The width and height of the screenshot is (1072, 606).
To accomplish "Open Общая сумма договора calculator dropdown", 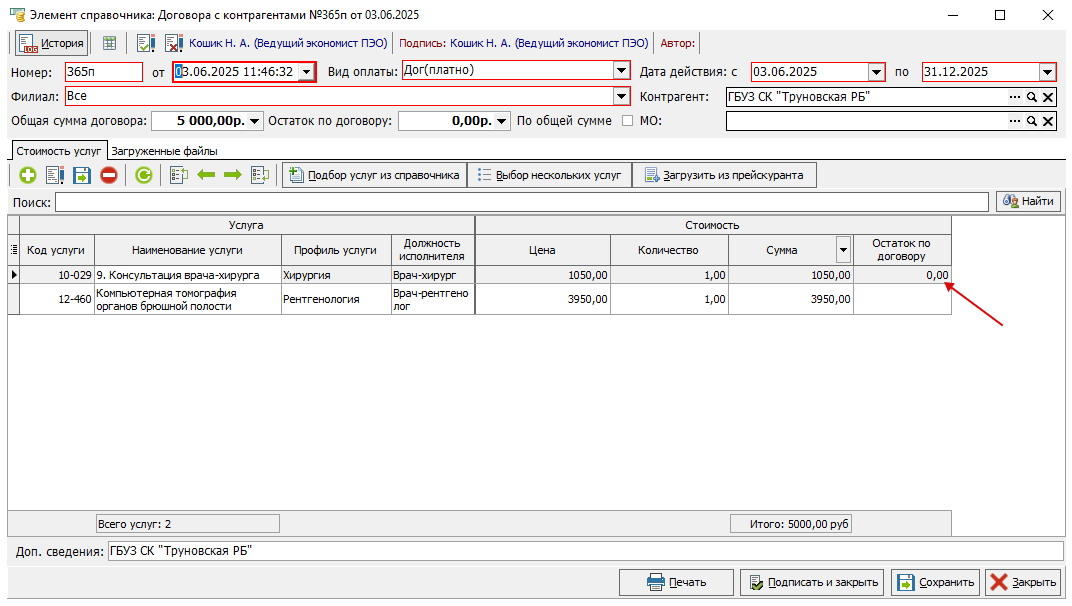I will pos(254,121).
